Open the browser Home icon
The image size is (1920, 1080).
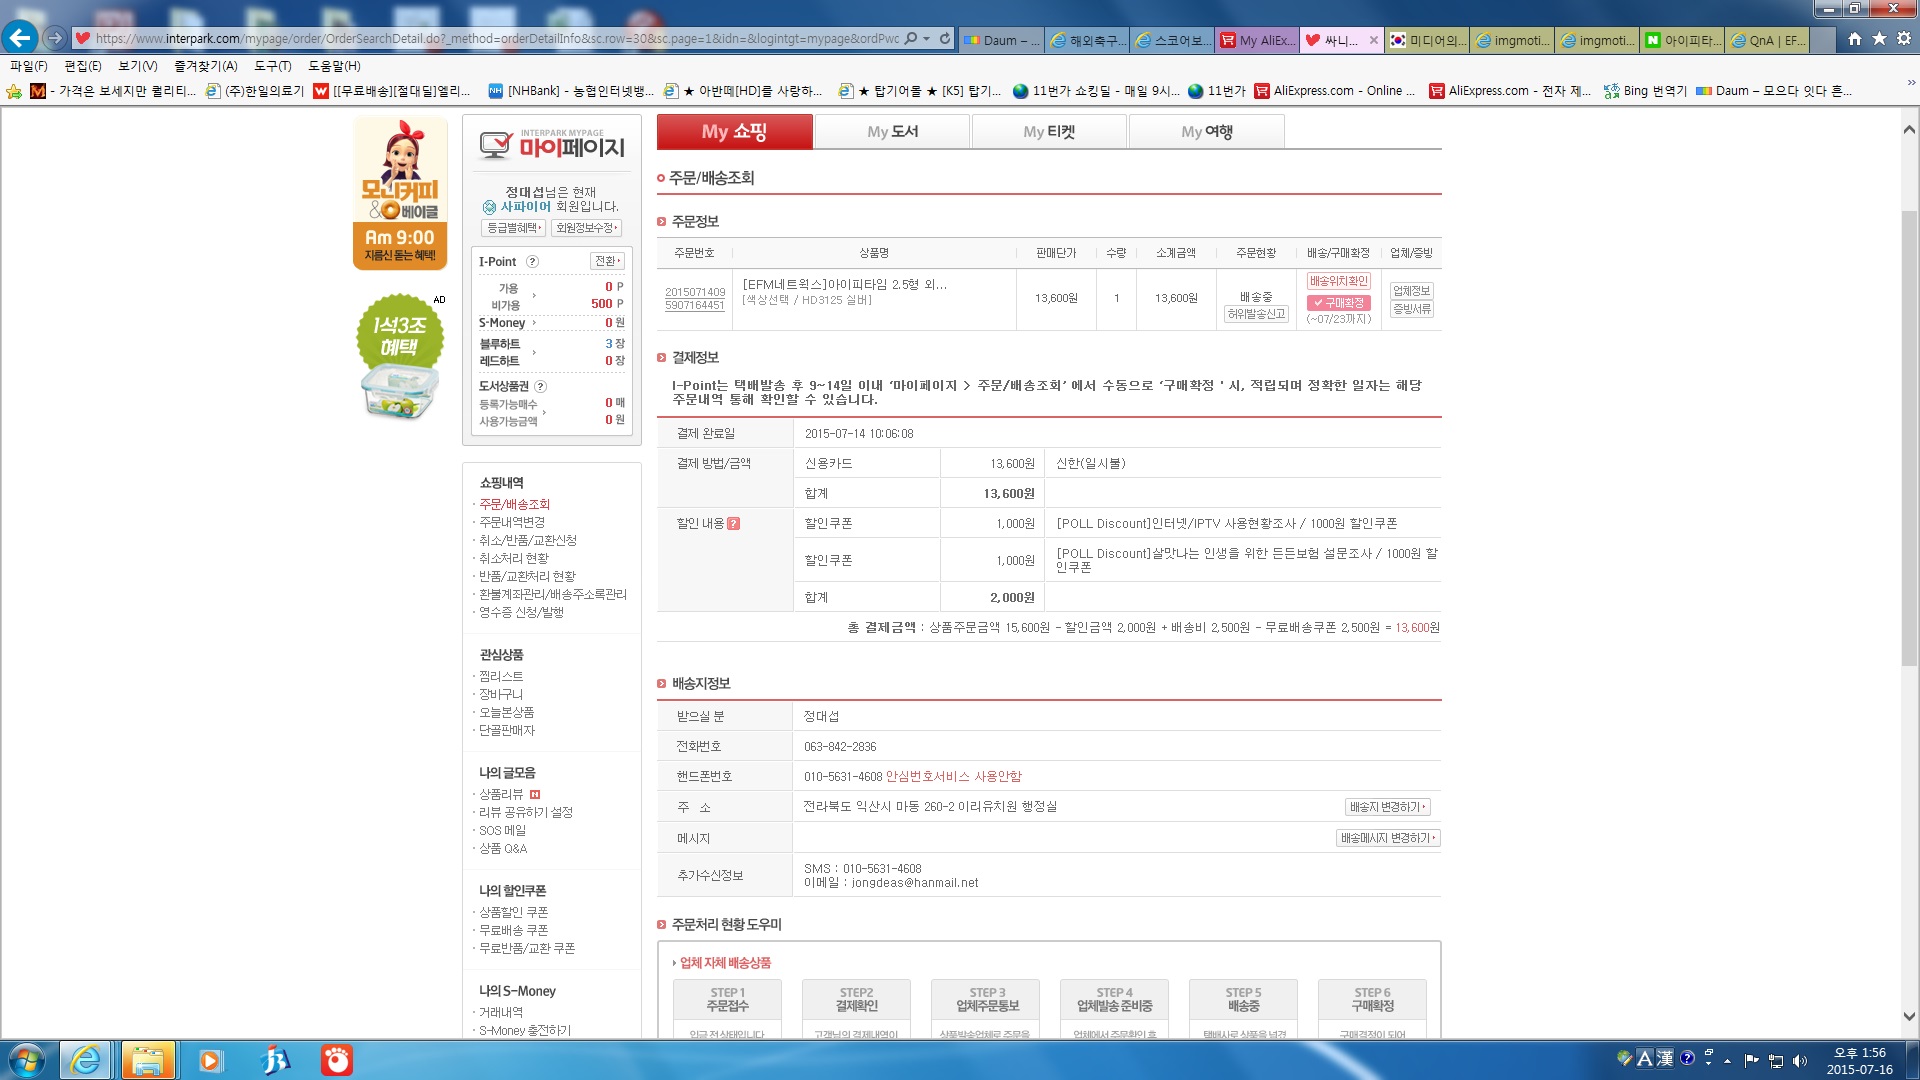pyautogui.click(x=1855, y=39)
